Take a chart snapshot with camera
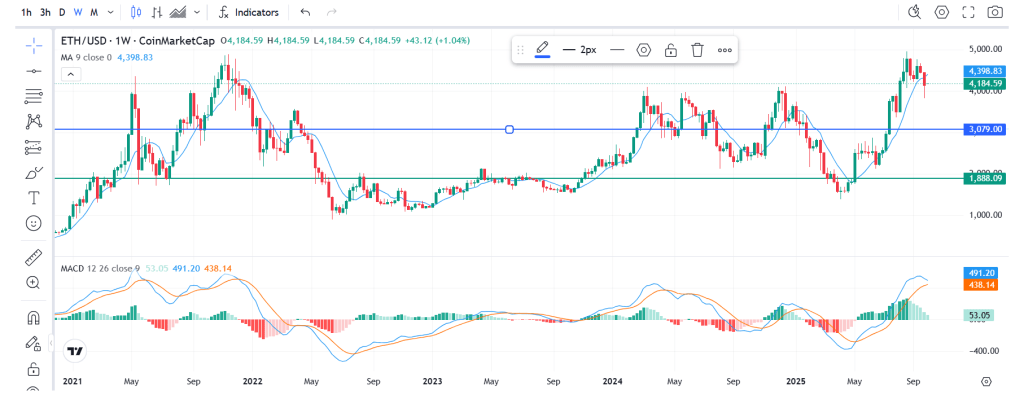The height and width of the screenshot is (399, 1024). [x=995, y=12]
